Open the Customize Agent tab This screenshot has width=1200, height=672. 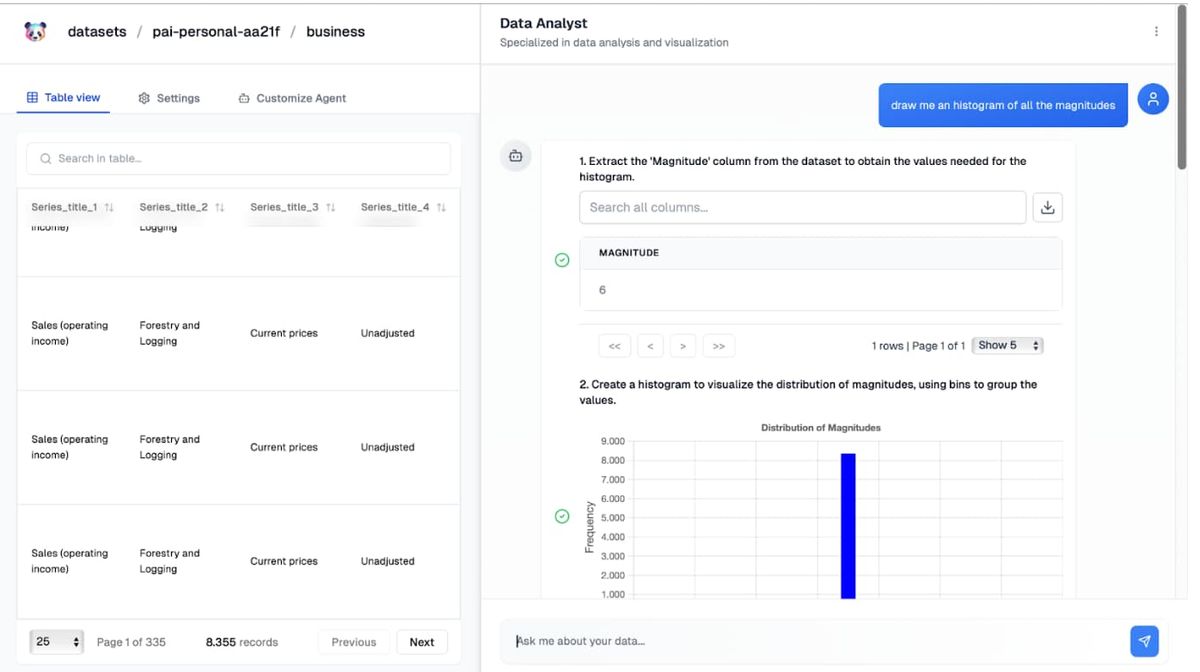coord(292,98)
